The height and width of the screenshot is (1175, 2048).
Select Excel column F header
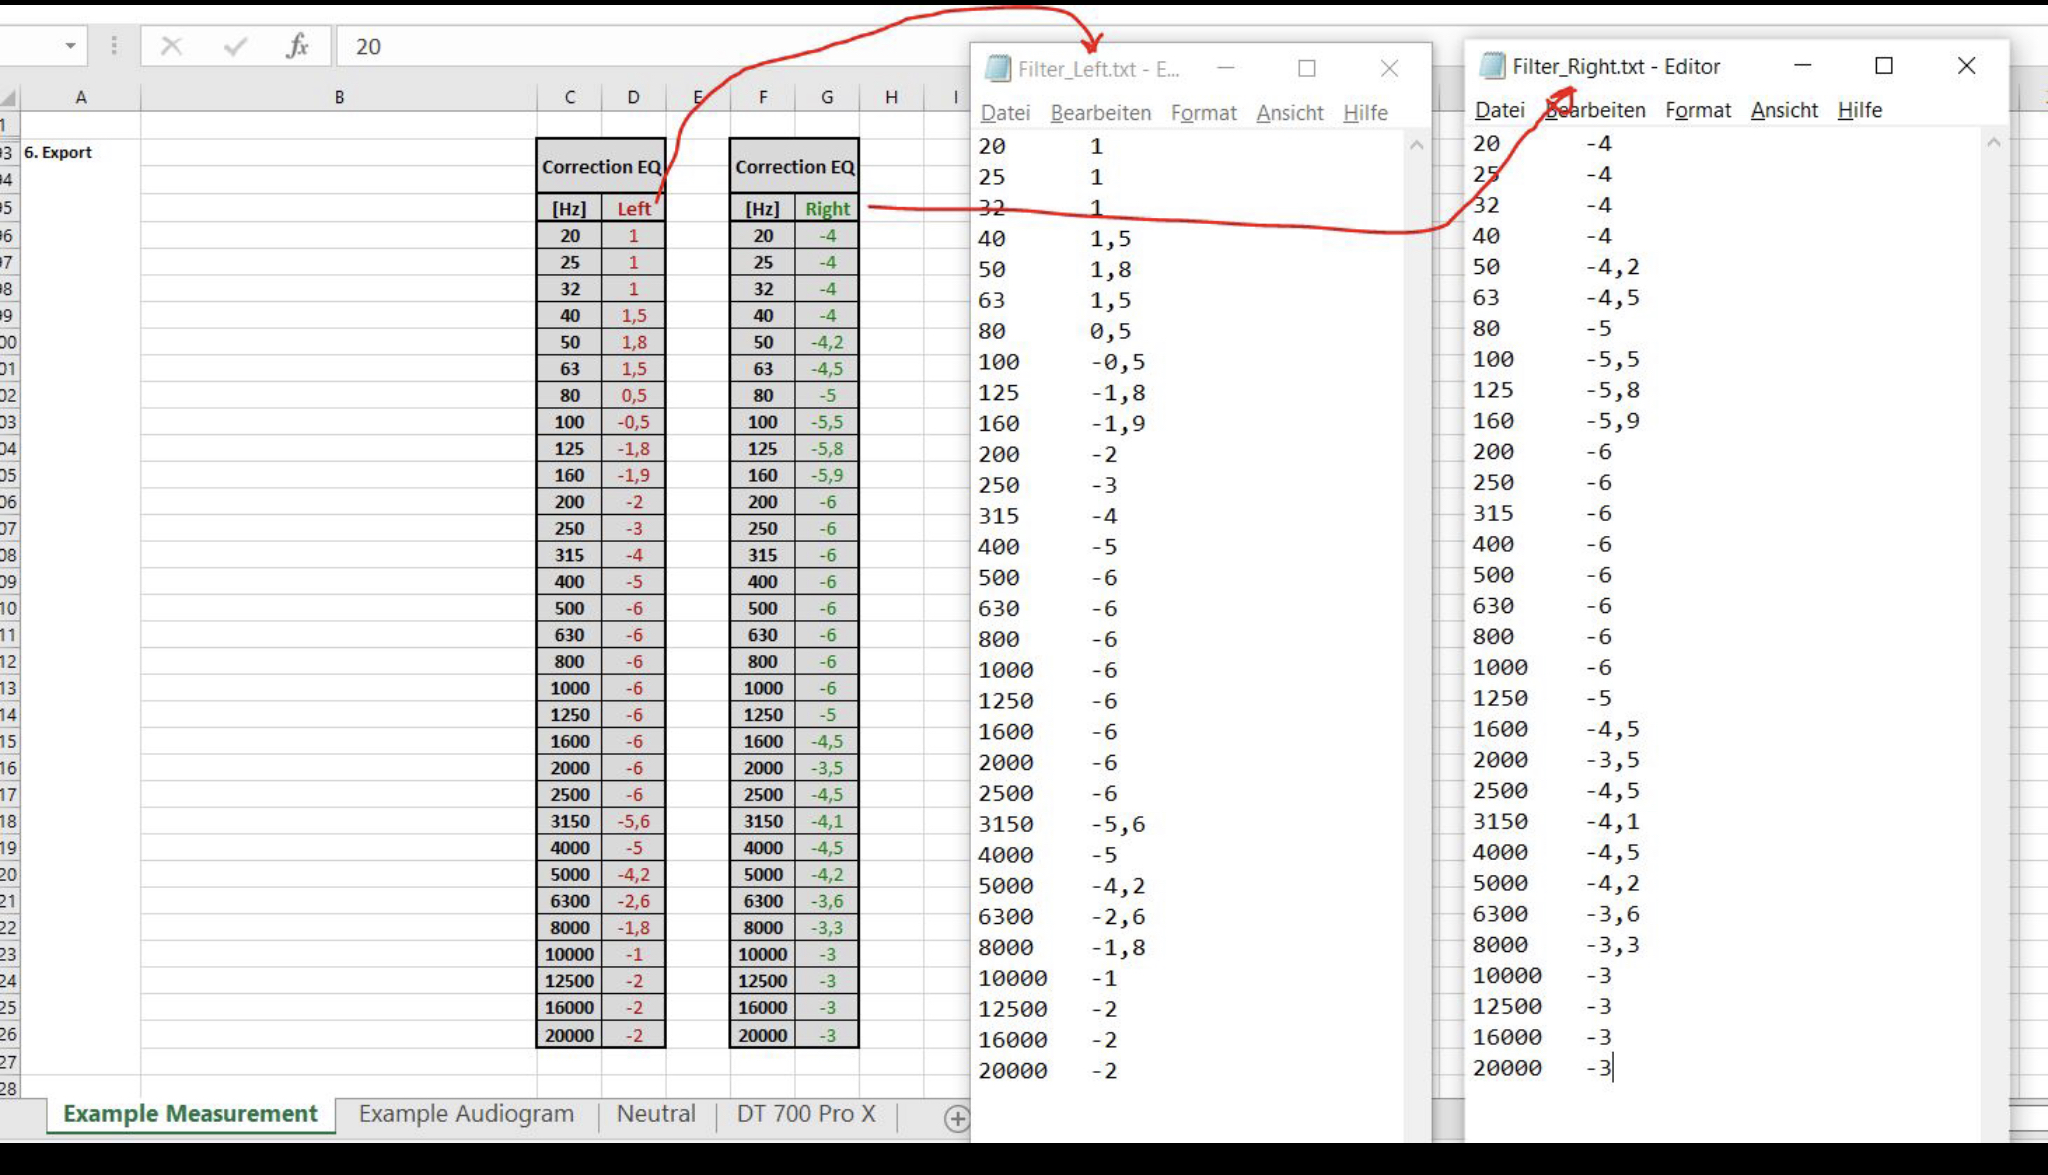[763, 97]
